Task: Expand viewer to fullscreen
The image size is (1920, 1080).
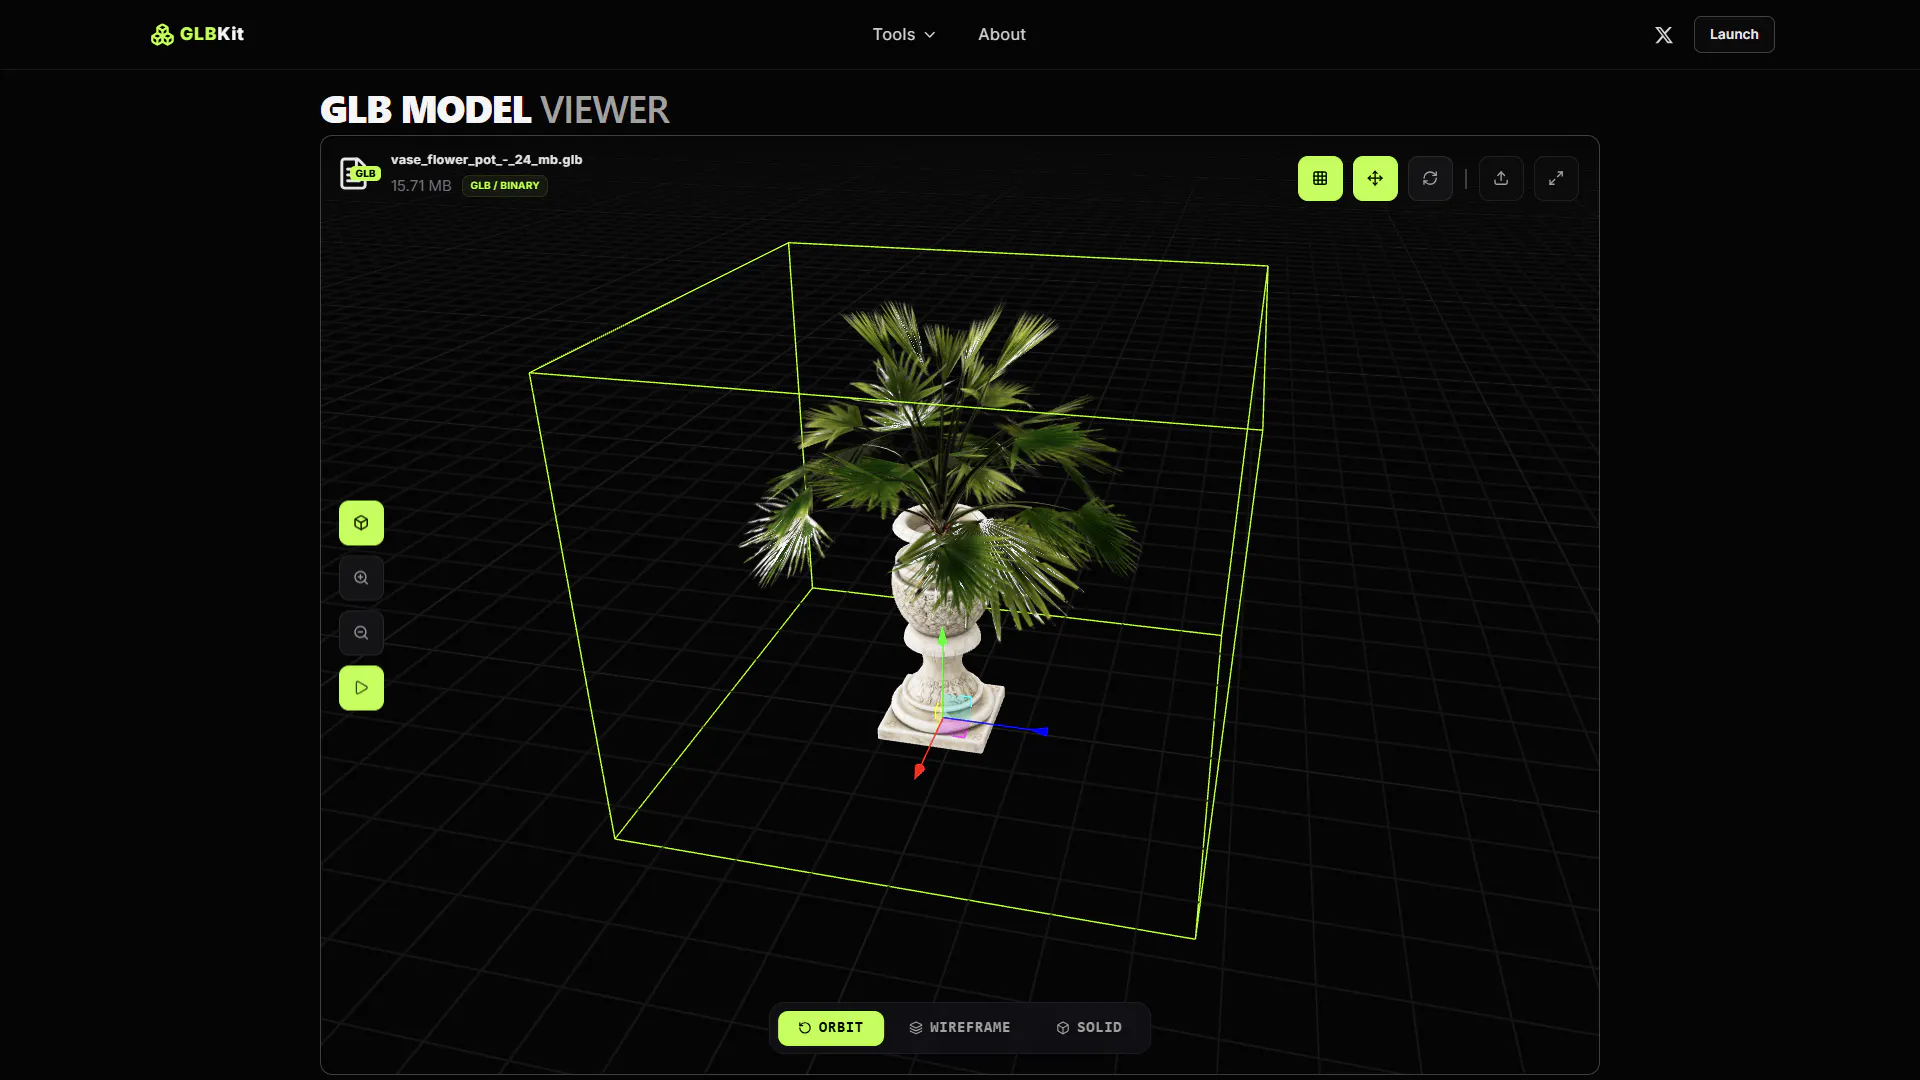Action: tap(1556, 178)
